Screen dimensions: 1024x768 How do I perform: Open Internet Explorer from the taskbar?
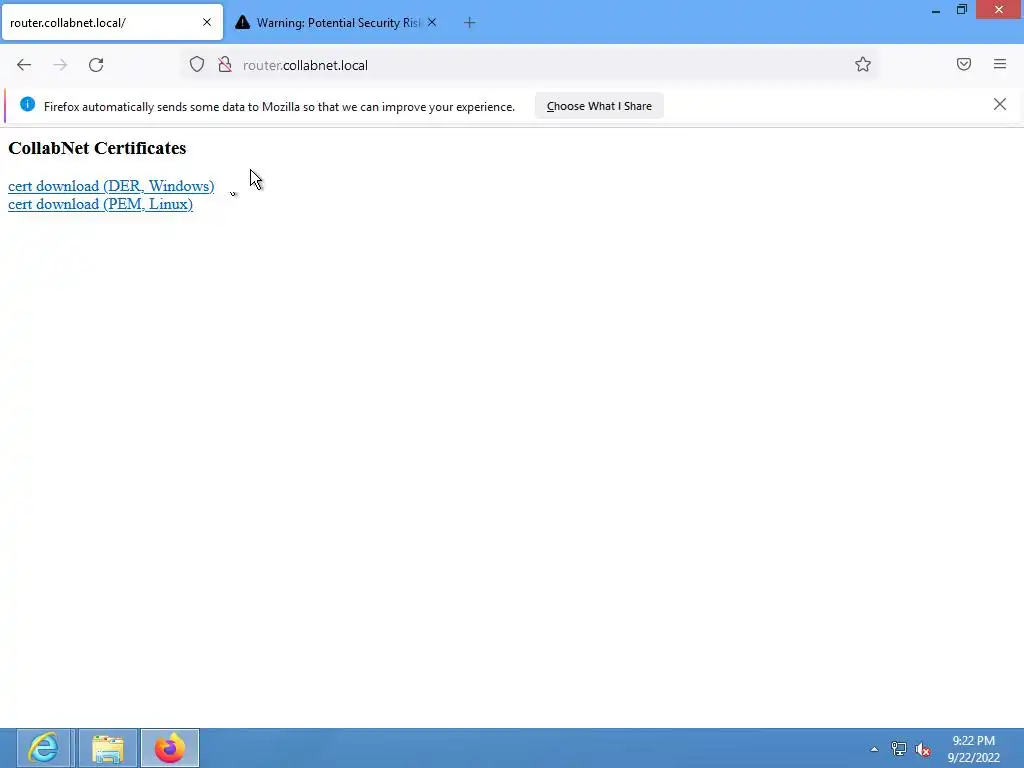click(44, 748)
